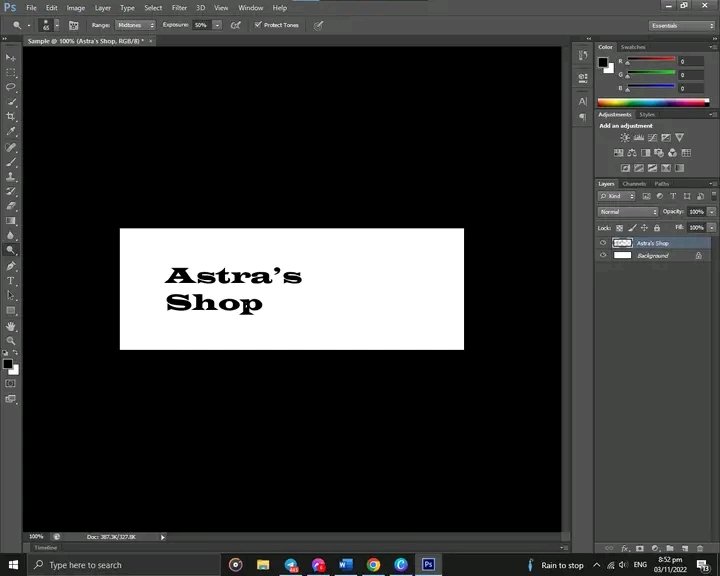Open the tool preset picker arrow
Screen dimensions: 720x576
pos(29,26)
